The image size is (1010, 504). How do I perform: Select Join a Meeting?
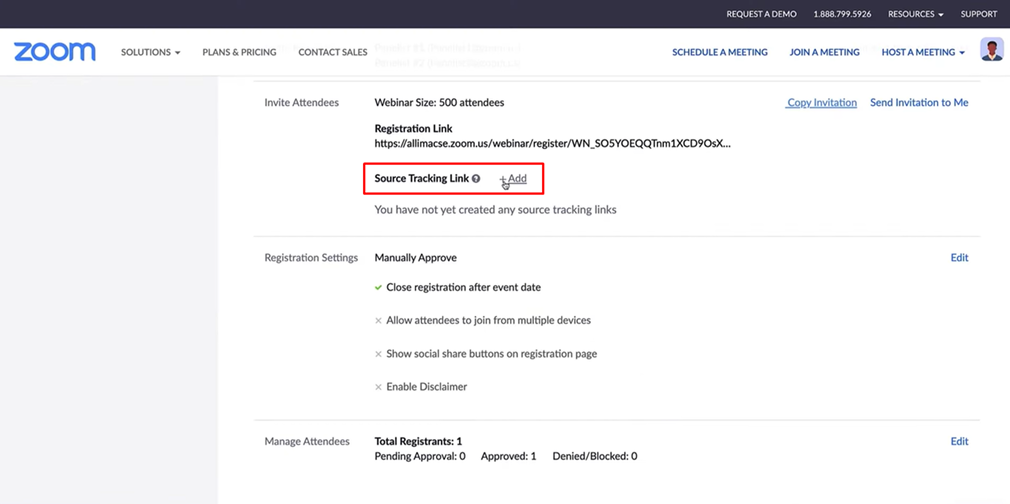[824, 52]
